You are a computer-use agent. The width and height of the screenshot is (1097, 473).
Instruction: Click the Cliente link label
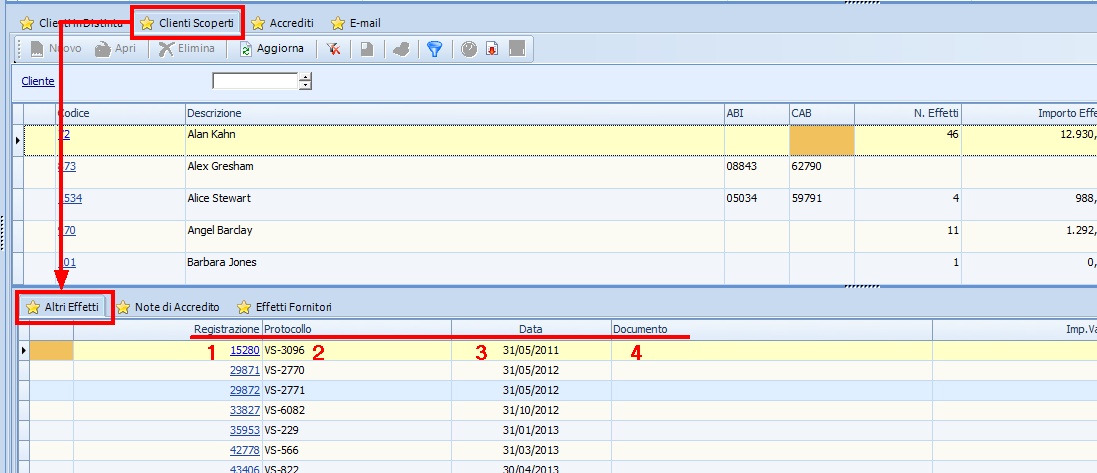click(38, 81)
